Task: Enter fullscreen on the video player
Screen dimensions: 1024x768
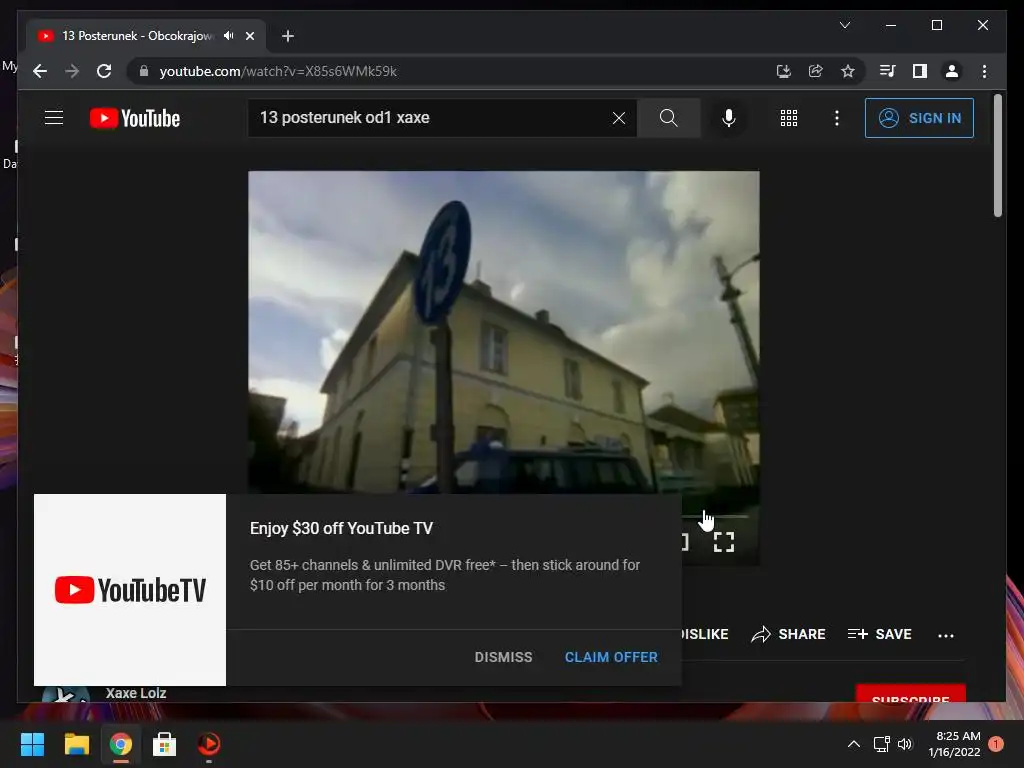Action: click(724, 541)
